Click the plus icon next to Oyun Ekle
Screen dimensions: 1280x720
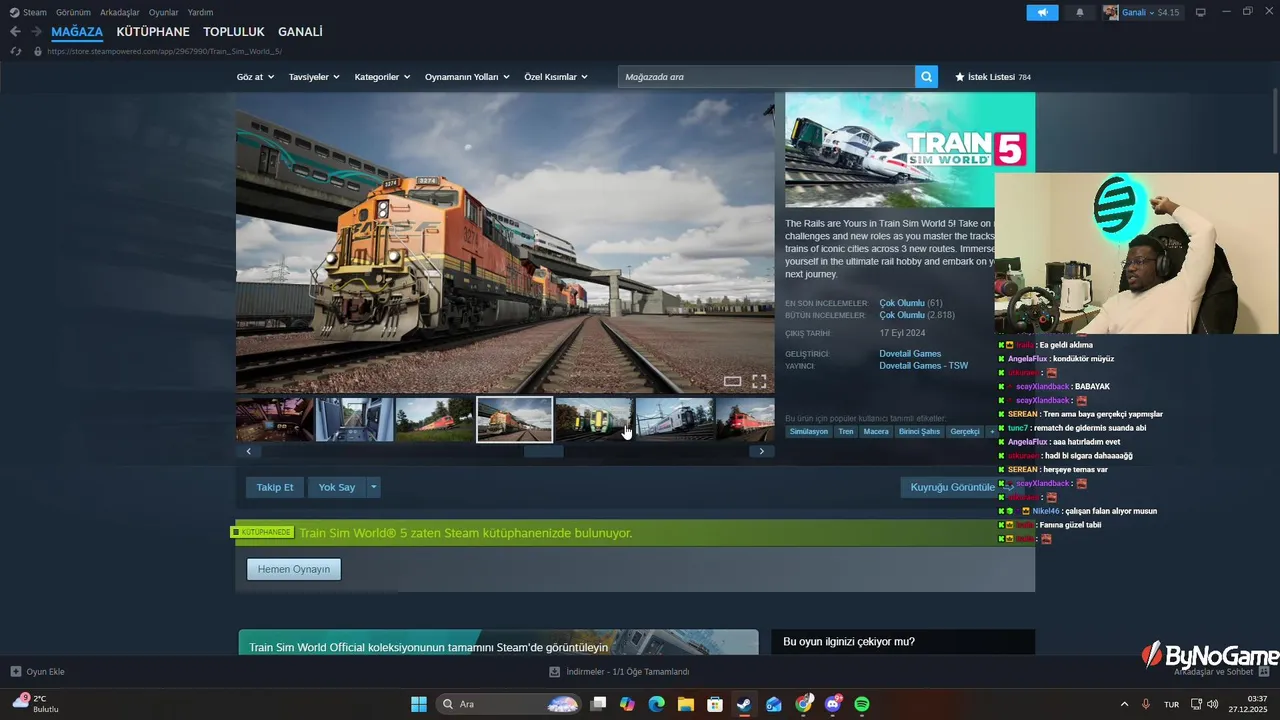(16, 671)
